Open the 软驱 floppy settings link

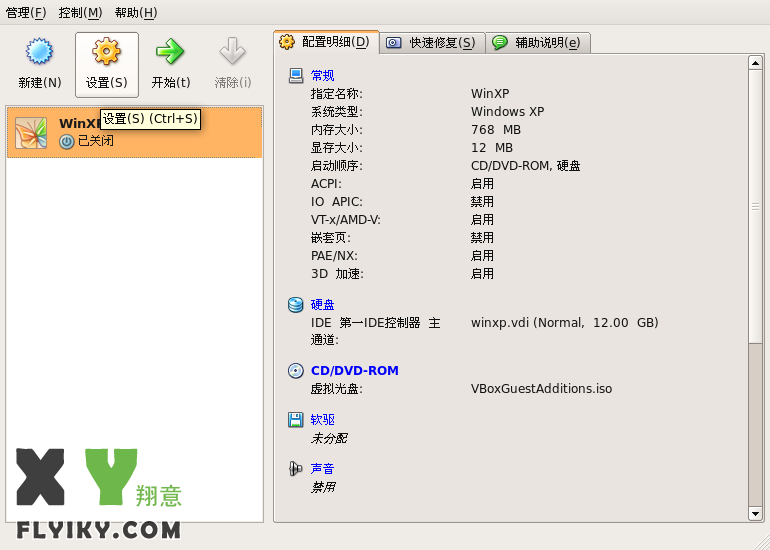tap(323, 419)
